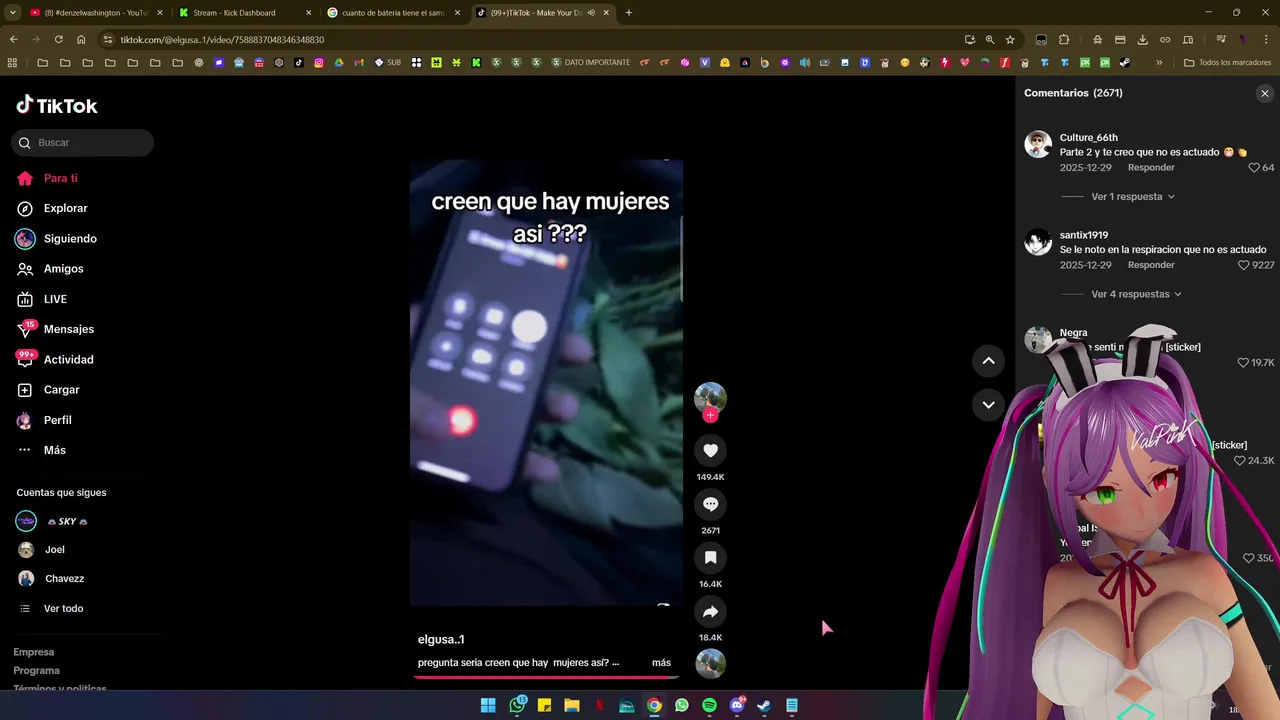Open the Empresa footer link
Screen dimensions: 1280x720
pyautogui.click(x=34, y=652)
